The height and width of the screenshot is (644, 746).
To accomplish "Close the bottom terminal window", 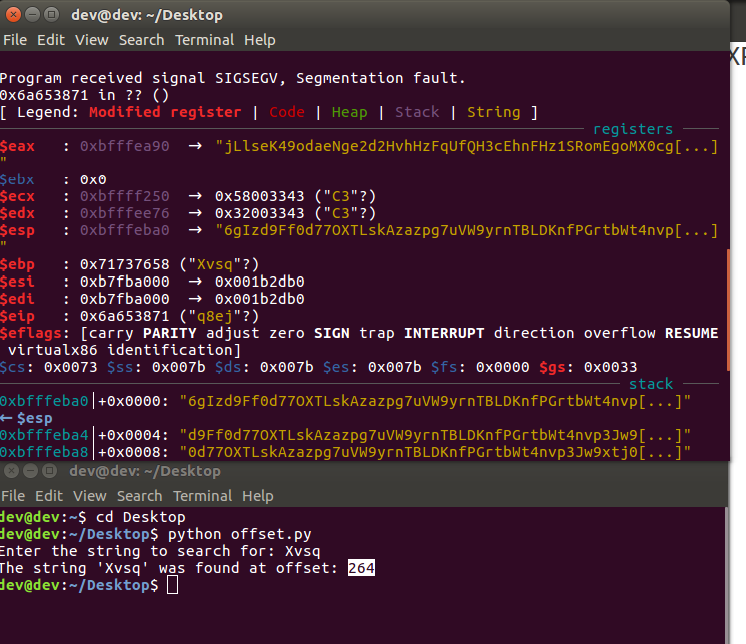I will pos(11,471).
